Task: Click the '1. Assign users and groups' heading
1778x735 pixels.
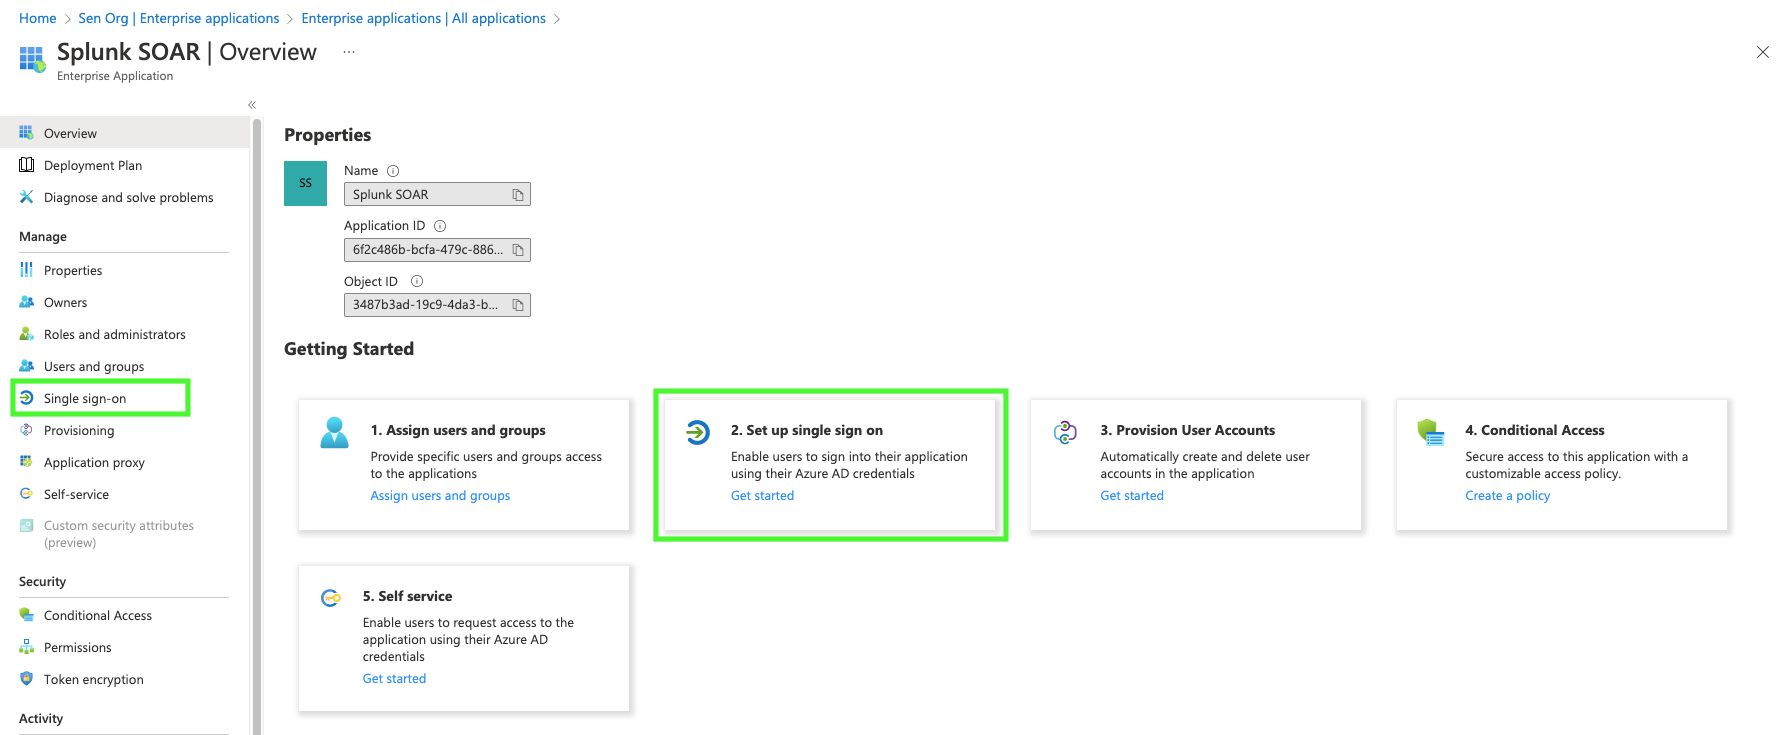Action: click(458, 430)
